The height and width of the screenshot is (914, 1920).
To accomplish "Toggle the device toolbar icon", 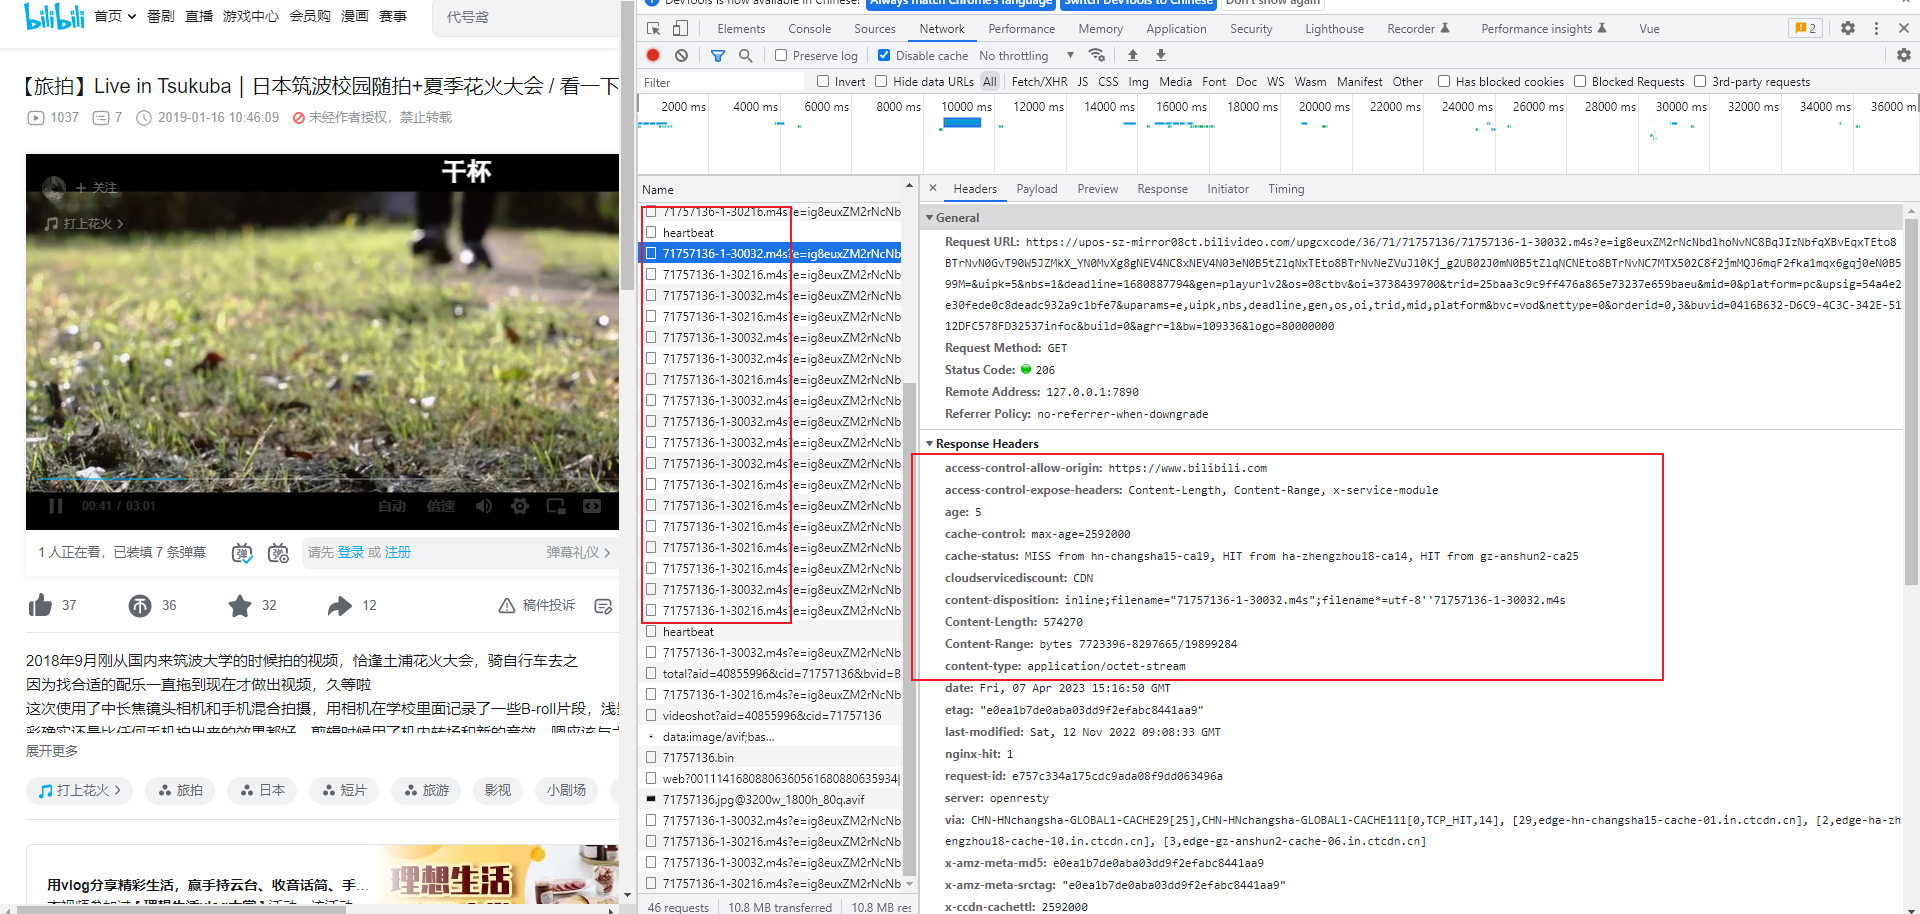I will click(680, 28).
